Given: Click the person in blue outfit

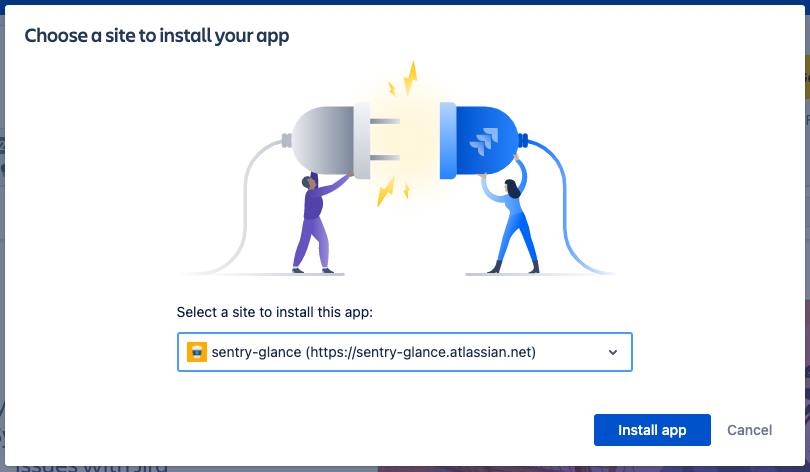Looking at the screenshot, I should tap(515, 225).
